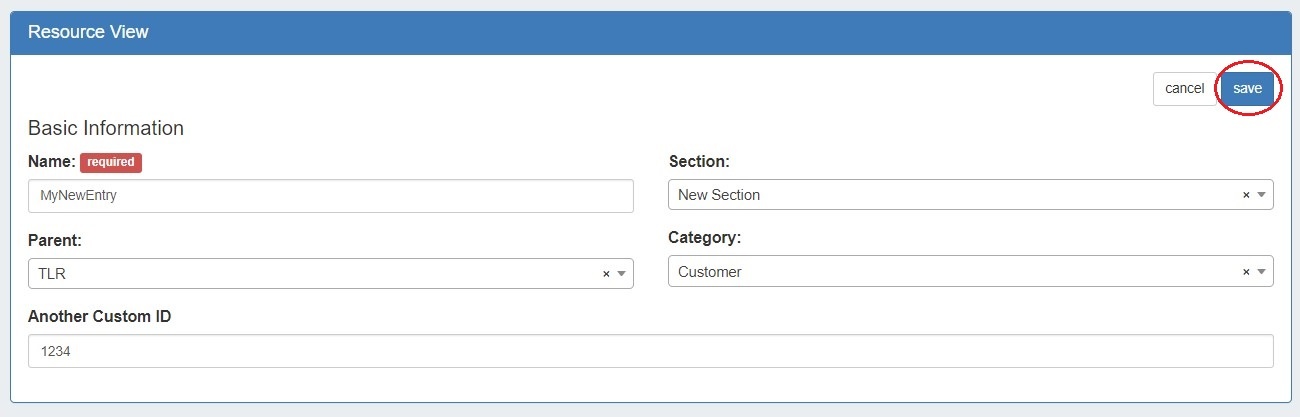This screenshot has height=417, width=1300.
Task: Click the red required badge
Action: (111, 162)
